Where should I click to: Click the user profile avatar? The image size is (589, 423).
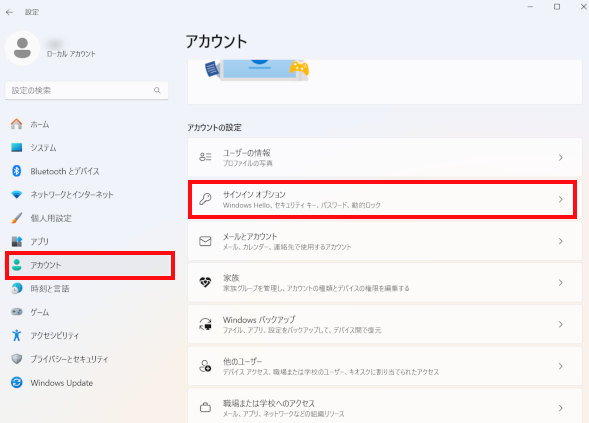22,48
